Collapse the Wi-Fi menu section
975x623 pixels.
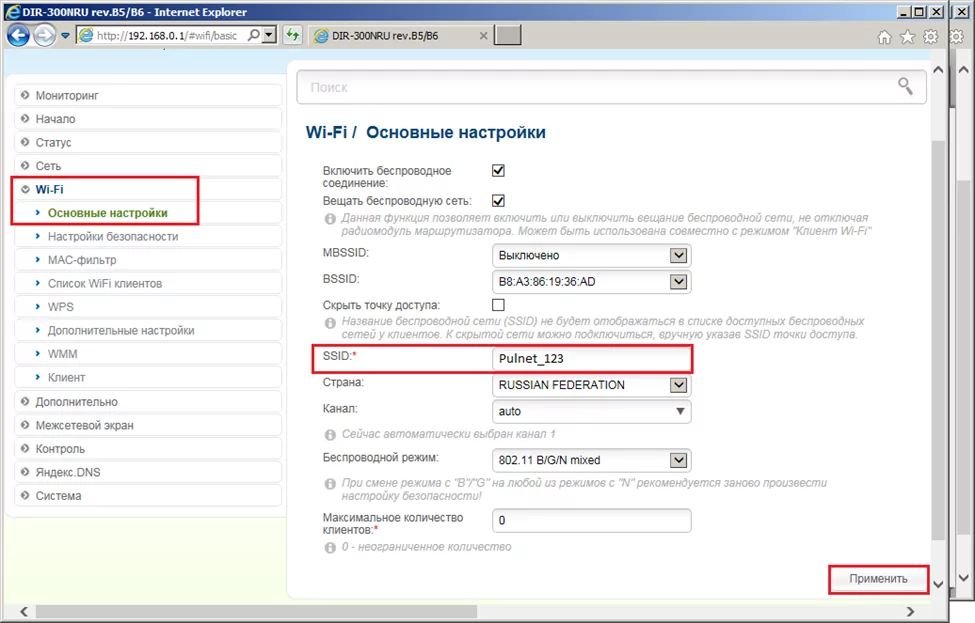148,190
